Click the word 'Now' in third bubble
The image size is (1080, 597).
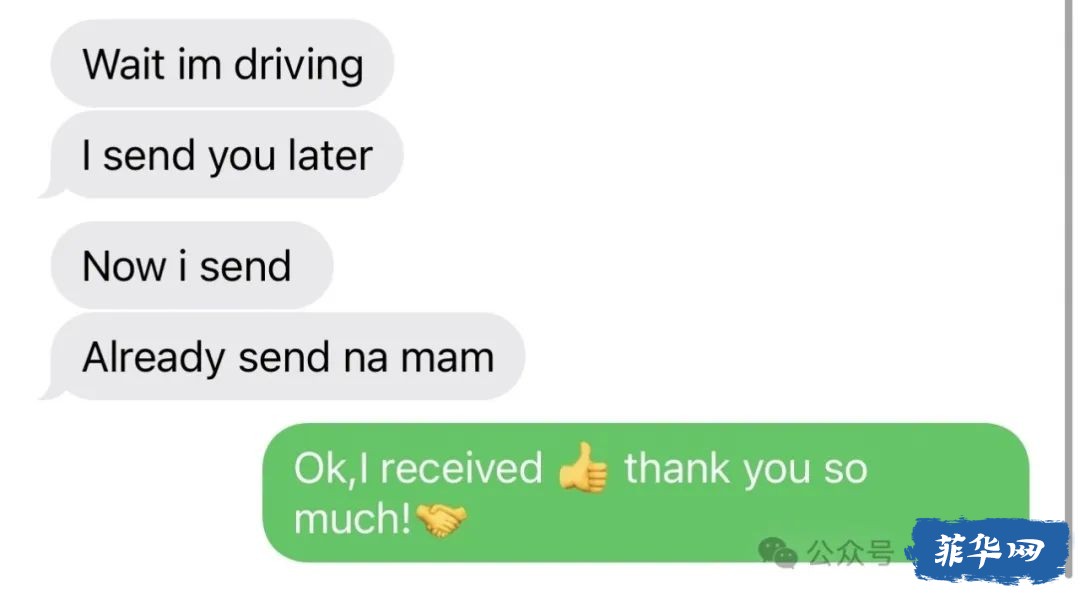(124, 266)
